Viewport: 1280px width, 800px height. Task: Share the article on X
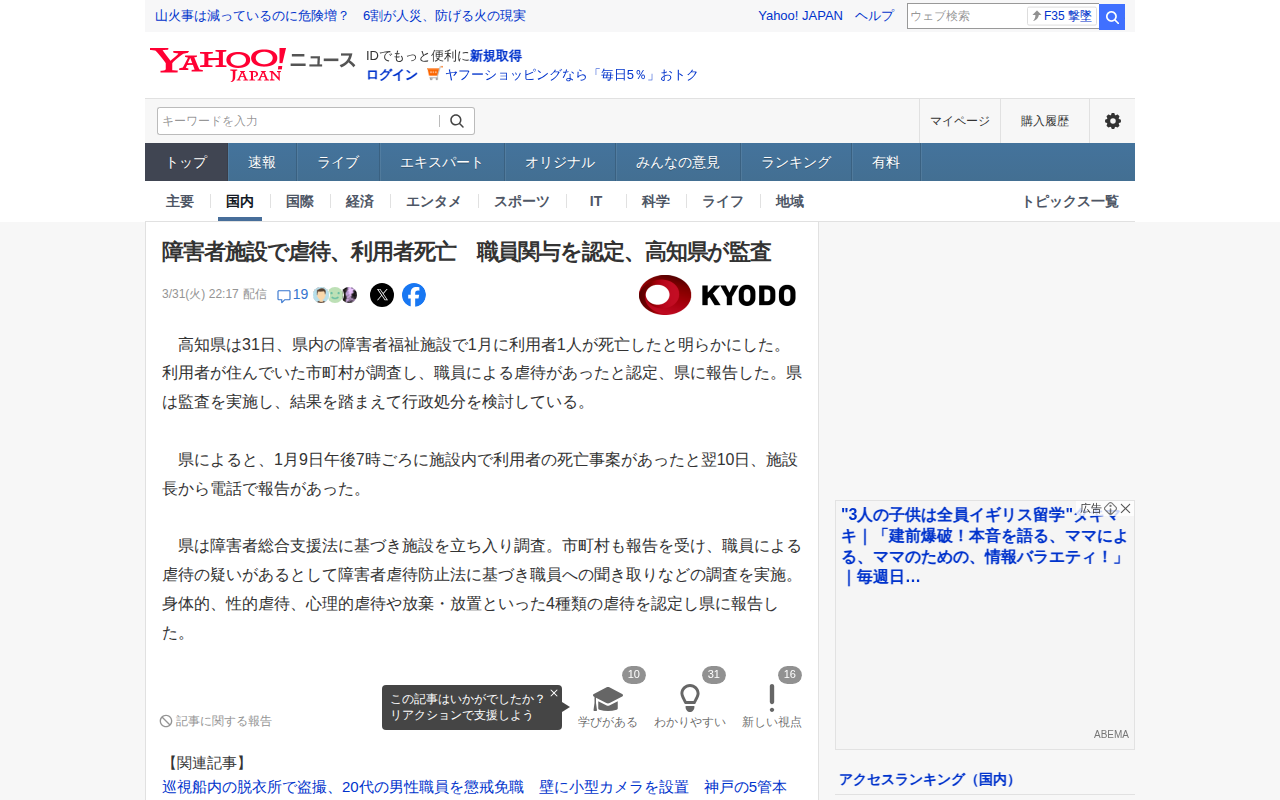[x=382, y=295]
